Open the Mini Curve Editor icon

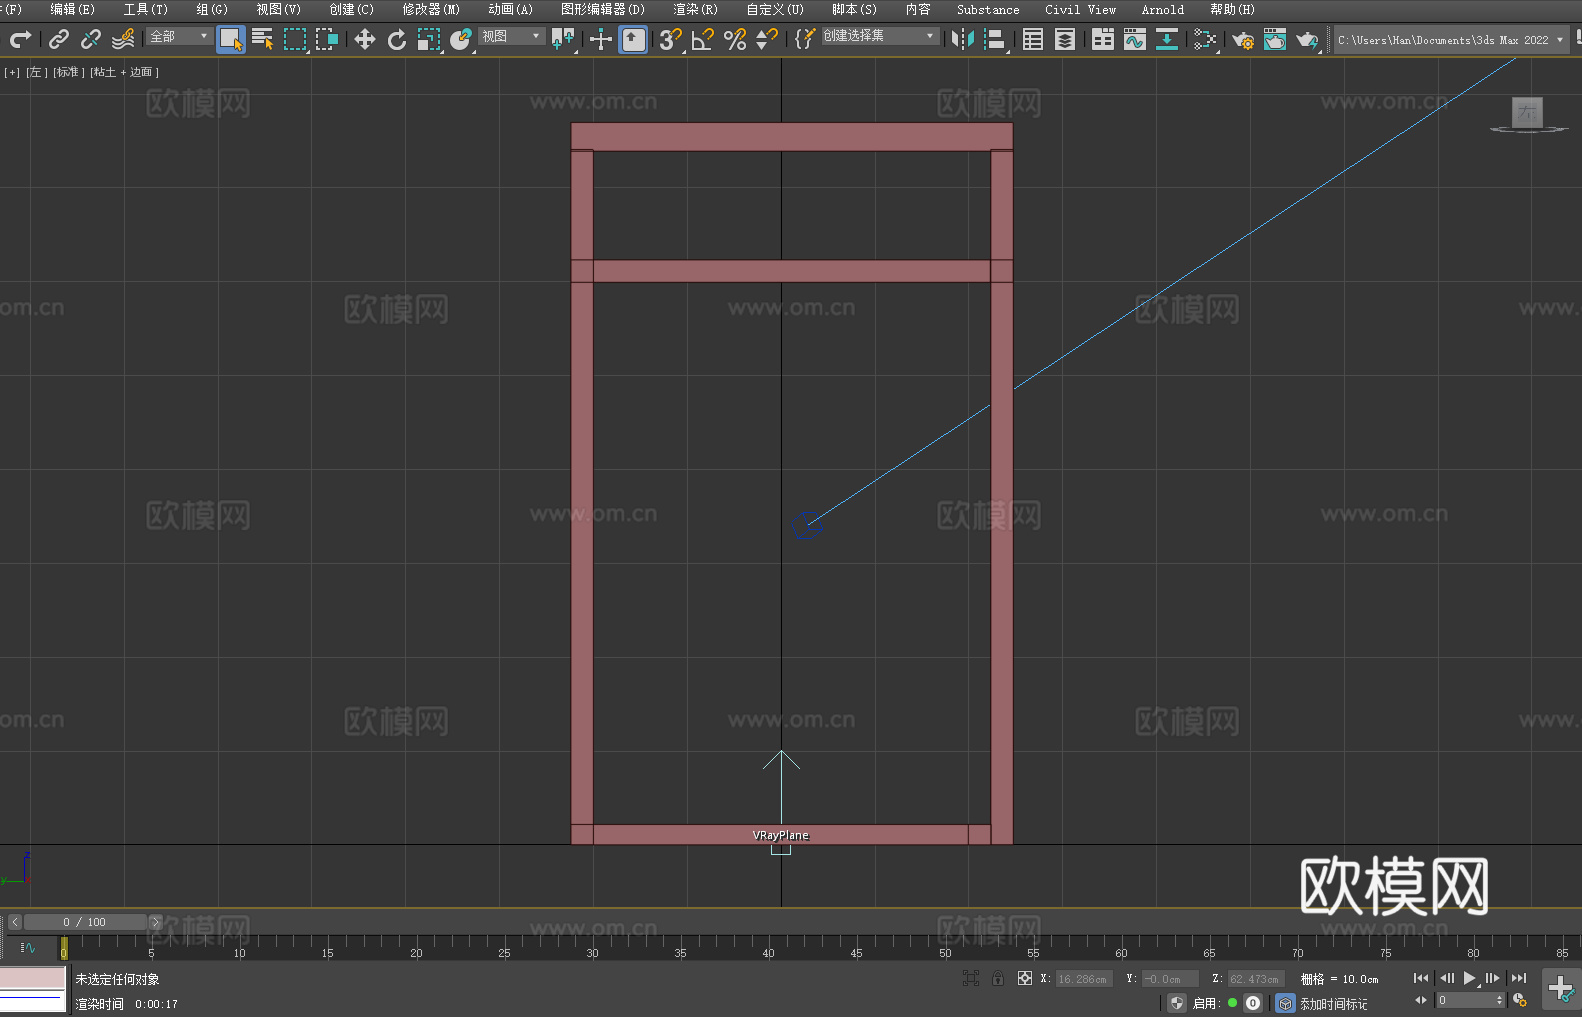(x=27, y=947)
